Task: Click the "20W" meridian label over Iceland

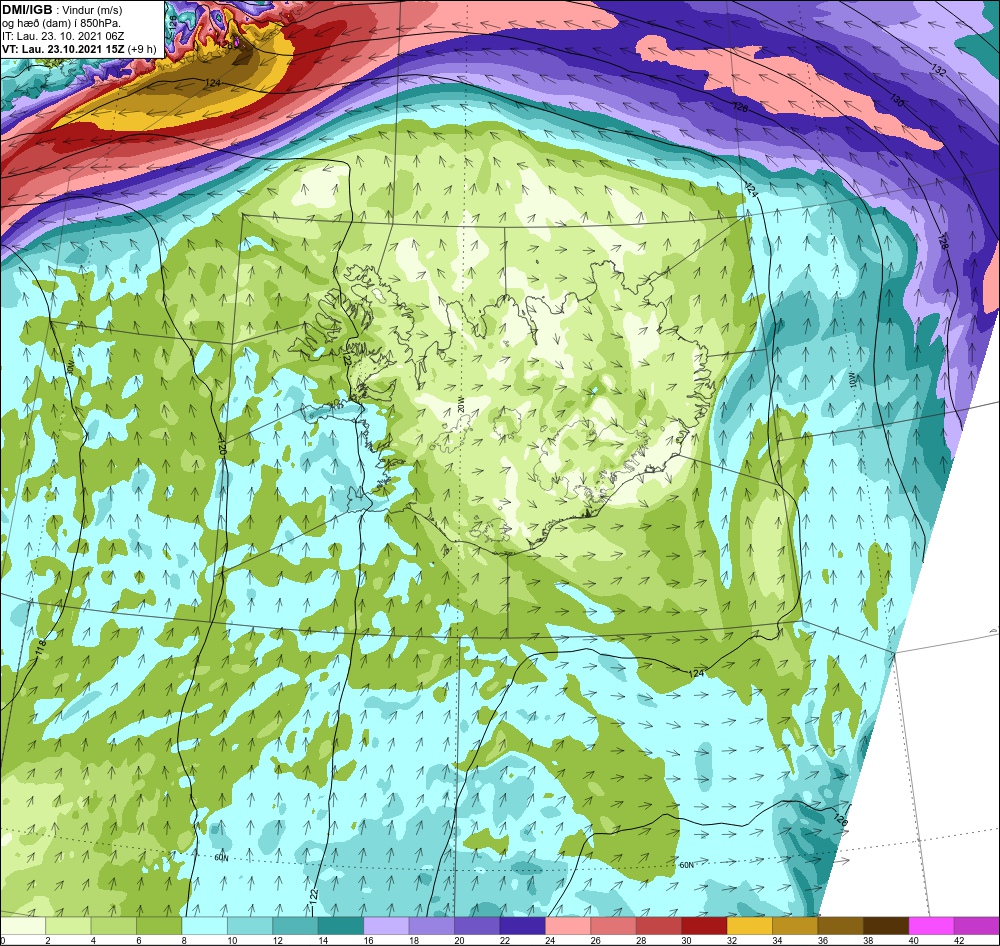Action: click(460, 405)
